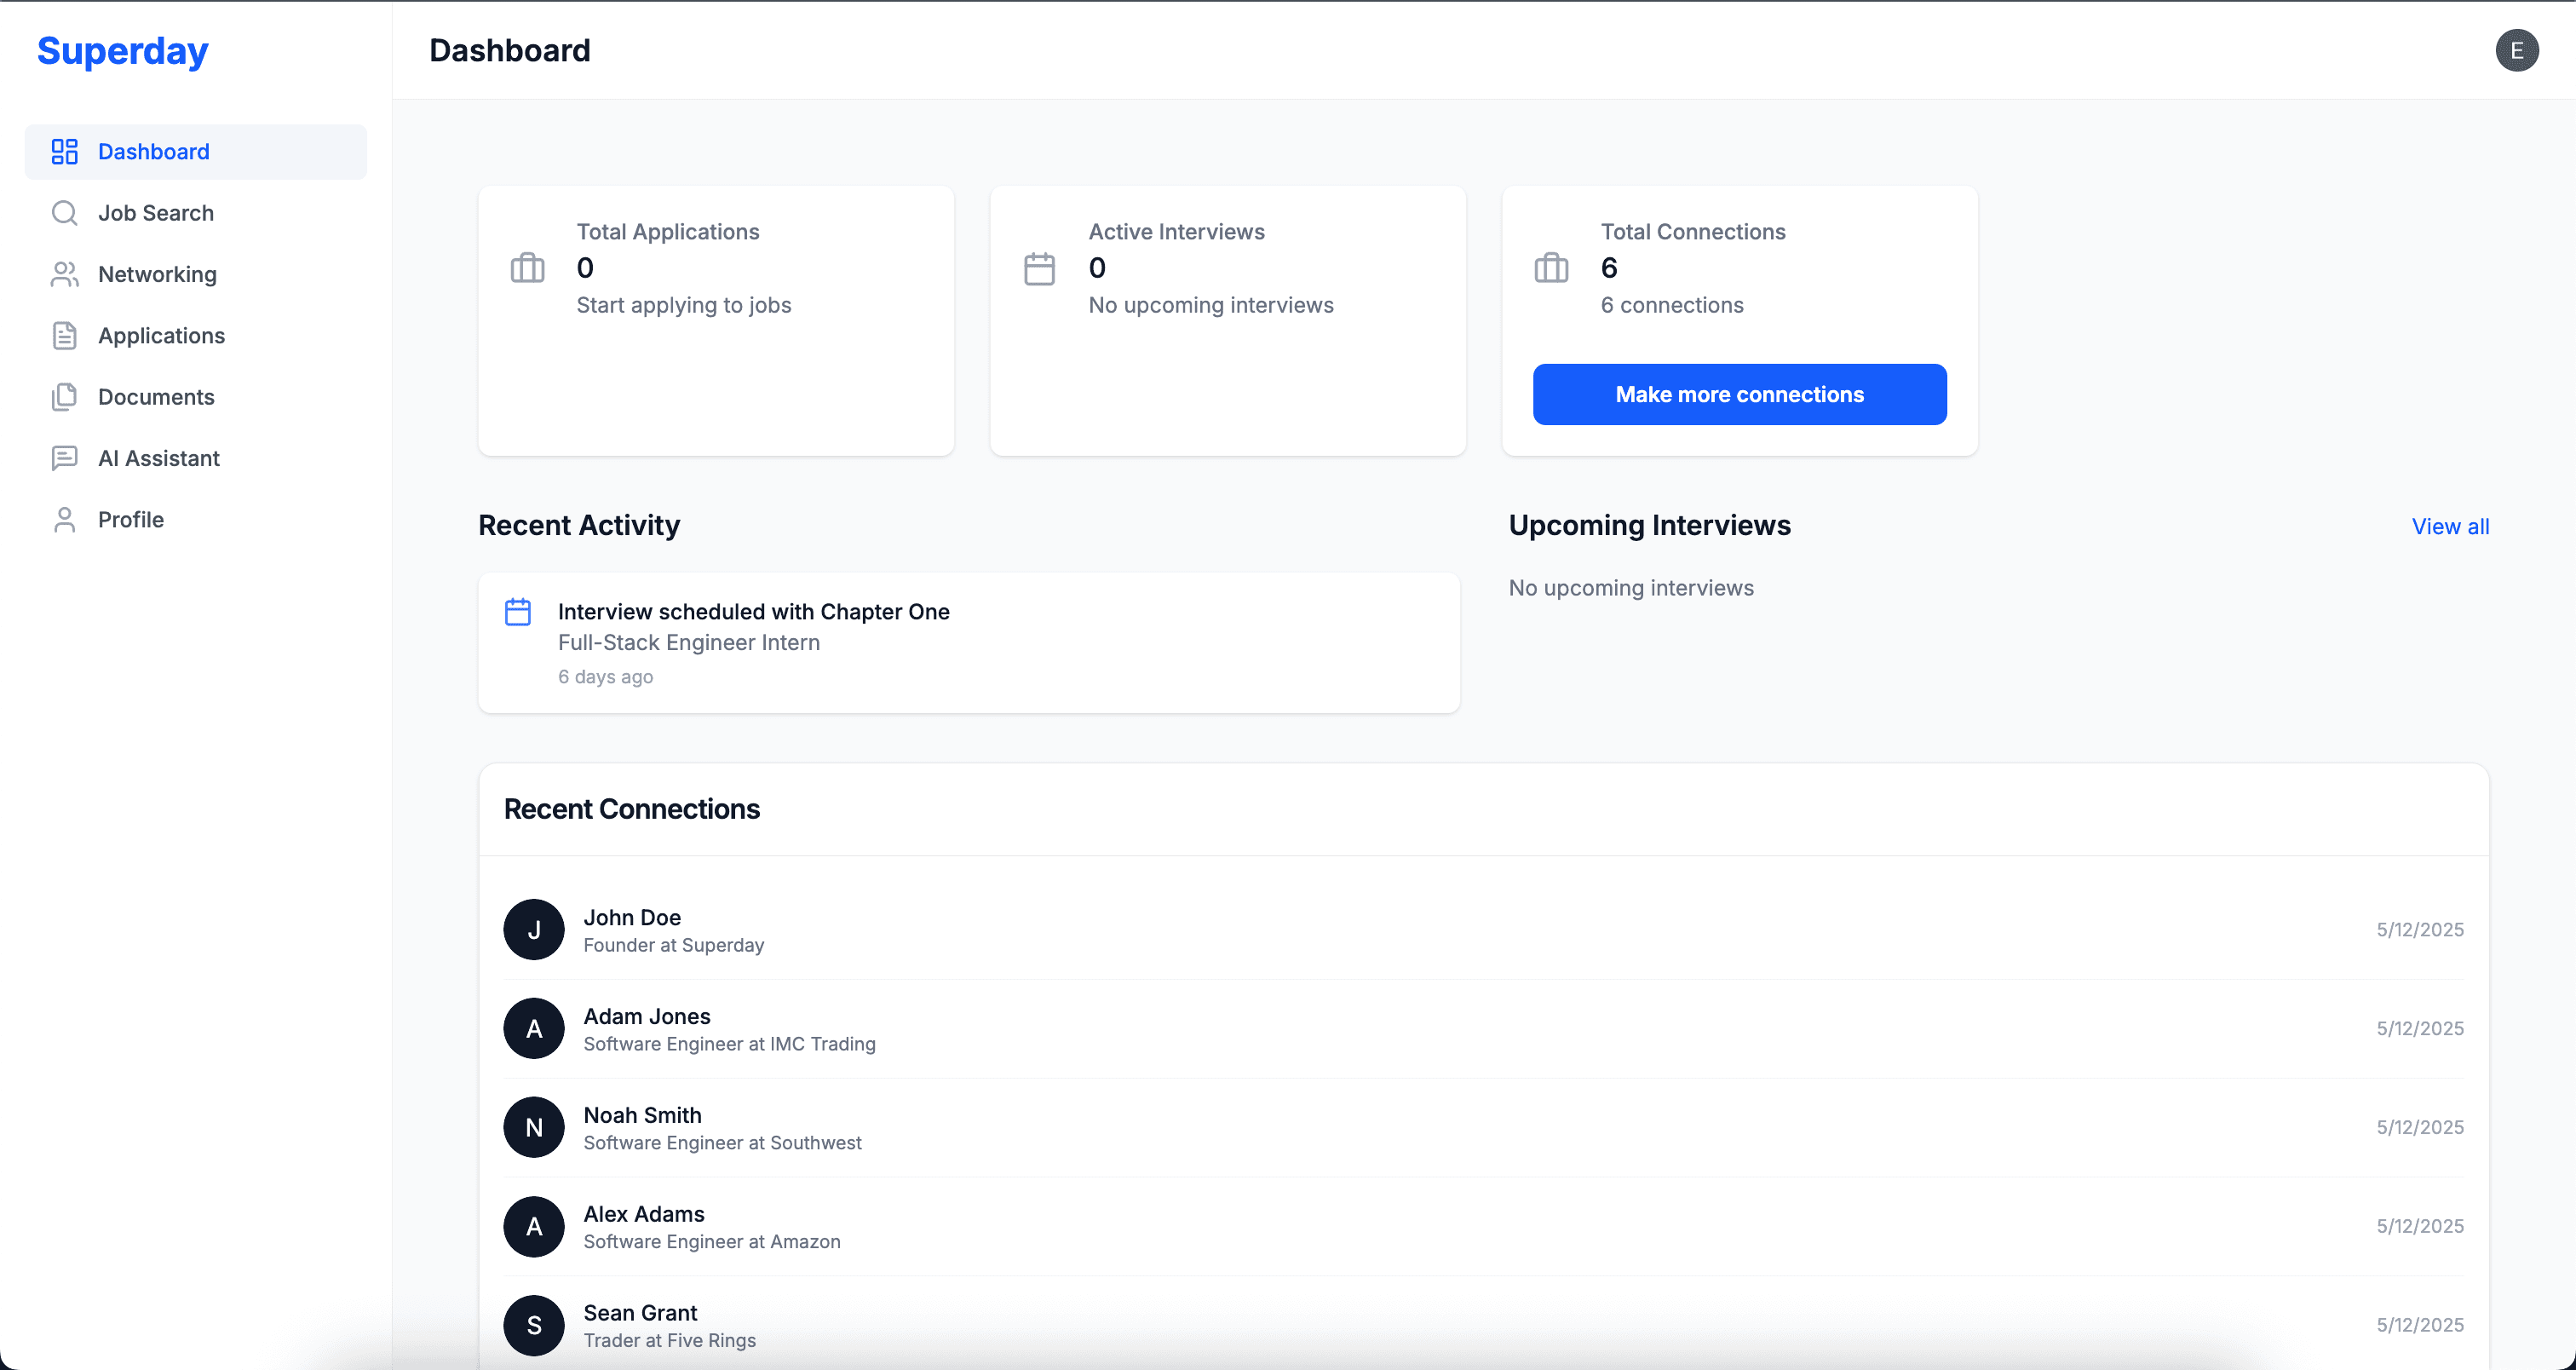Click the calendar icon beside the Chapter One interview
Viewport: 2576px width, 1370px height.
tap(518, 611)
